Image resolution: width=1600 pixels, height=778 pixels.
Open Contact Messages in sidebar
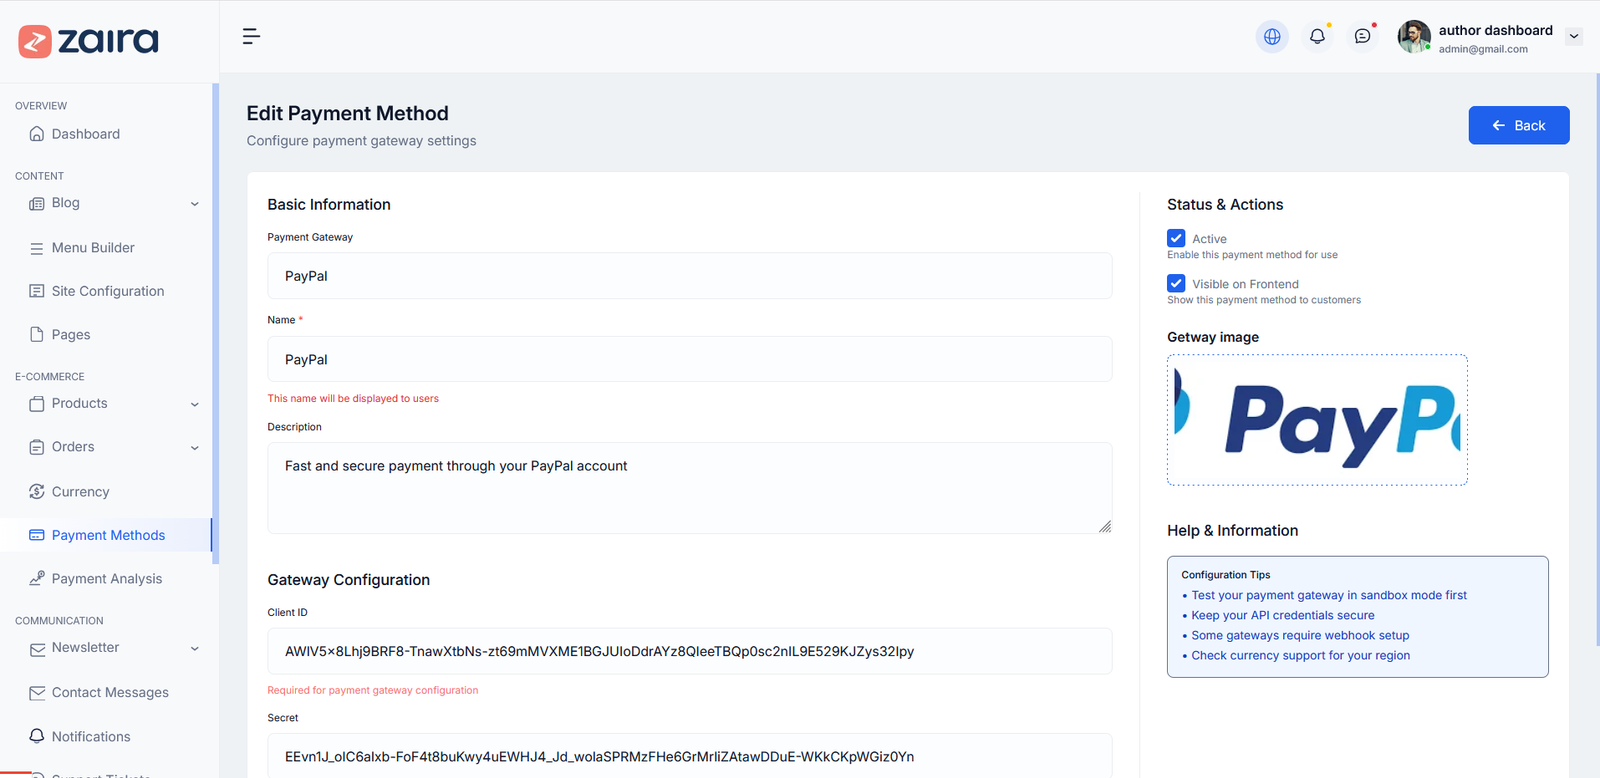tap(110, 693)
